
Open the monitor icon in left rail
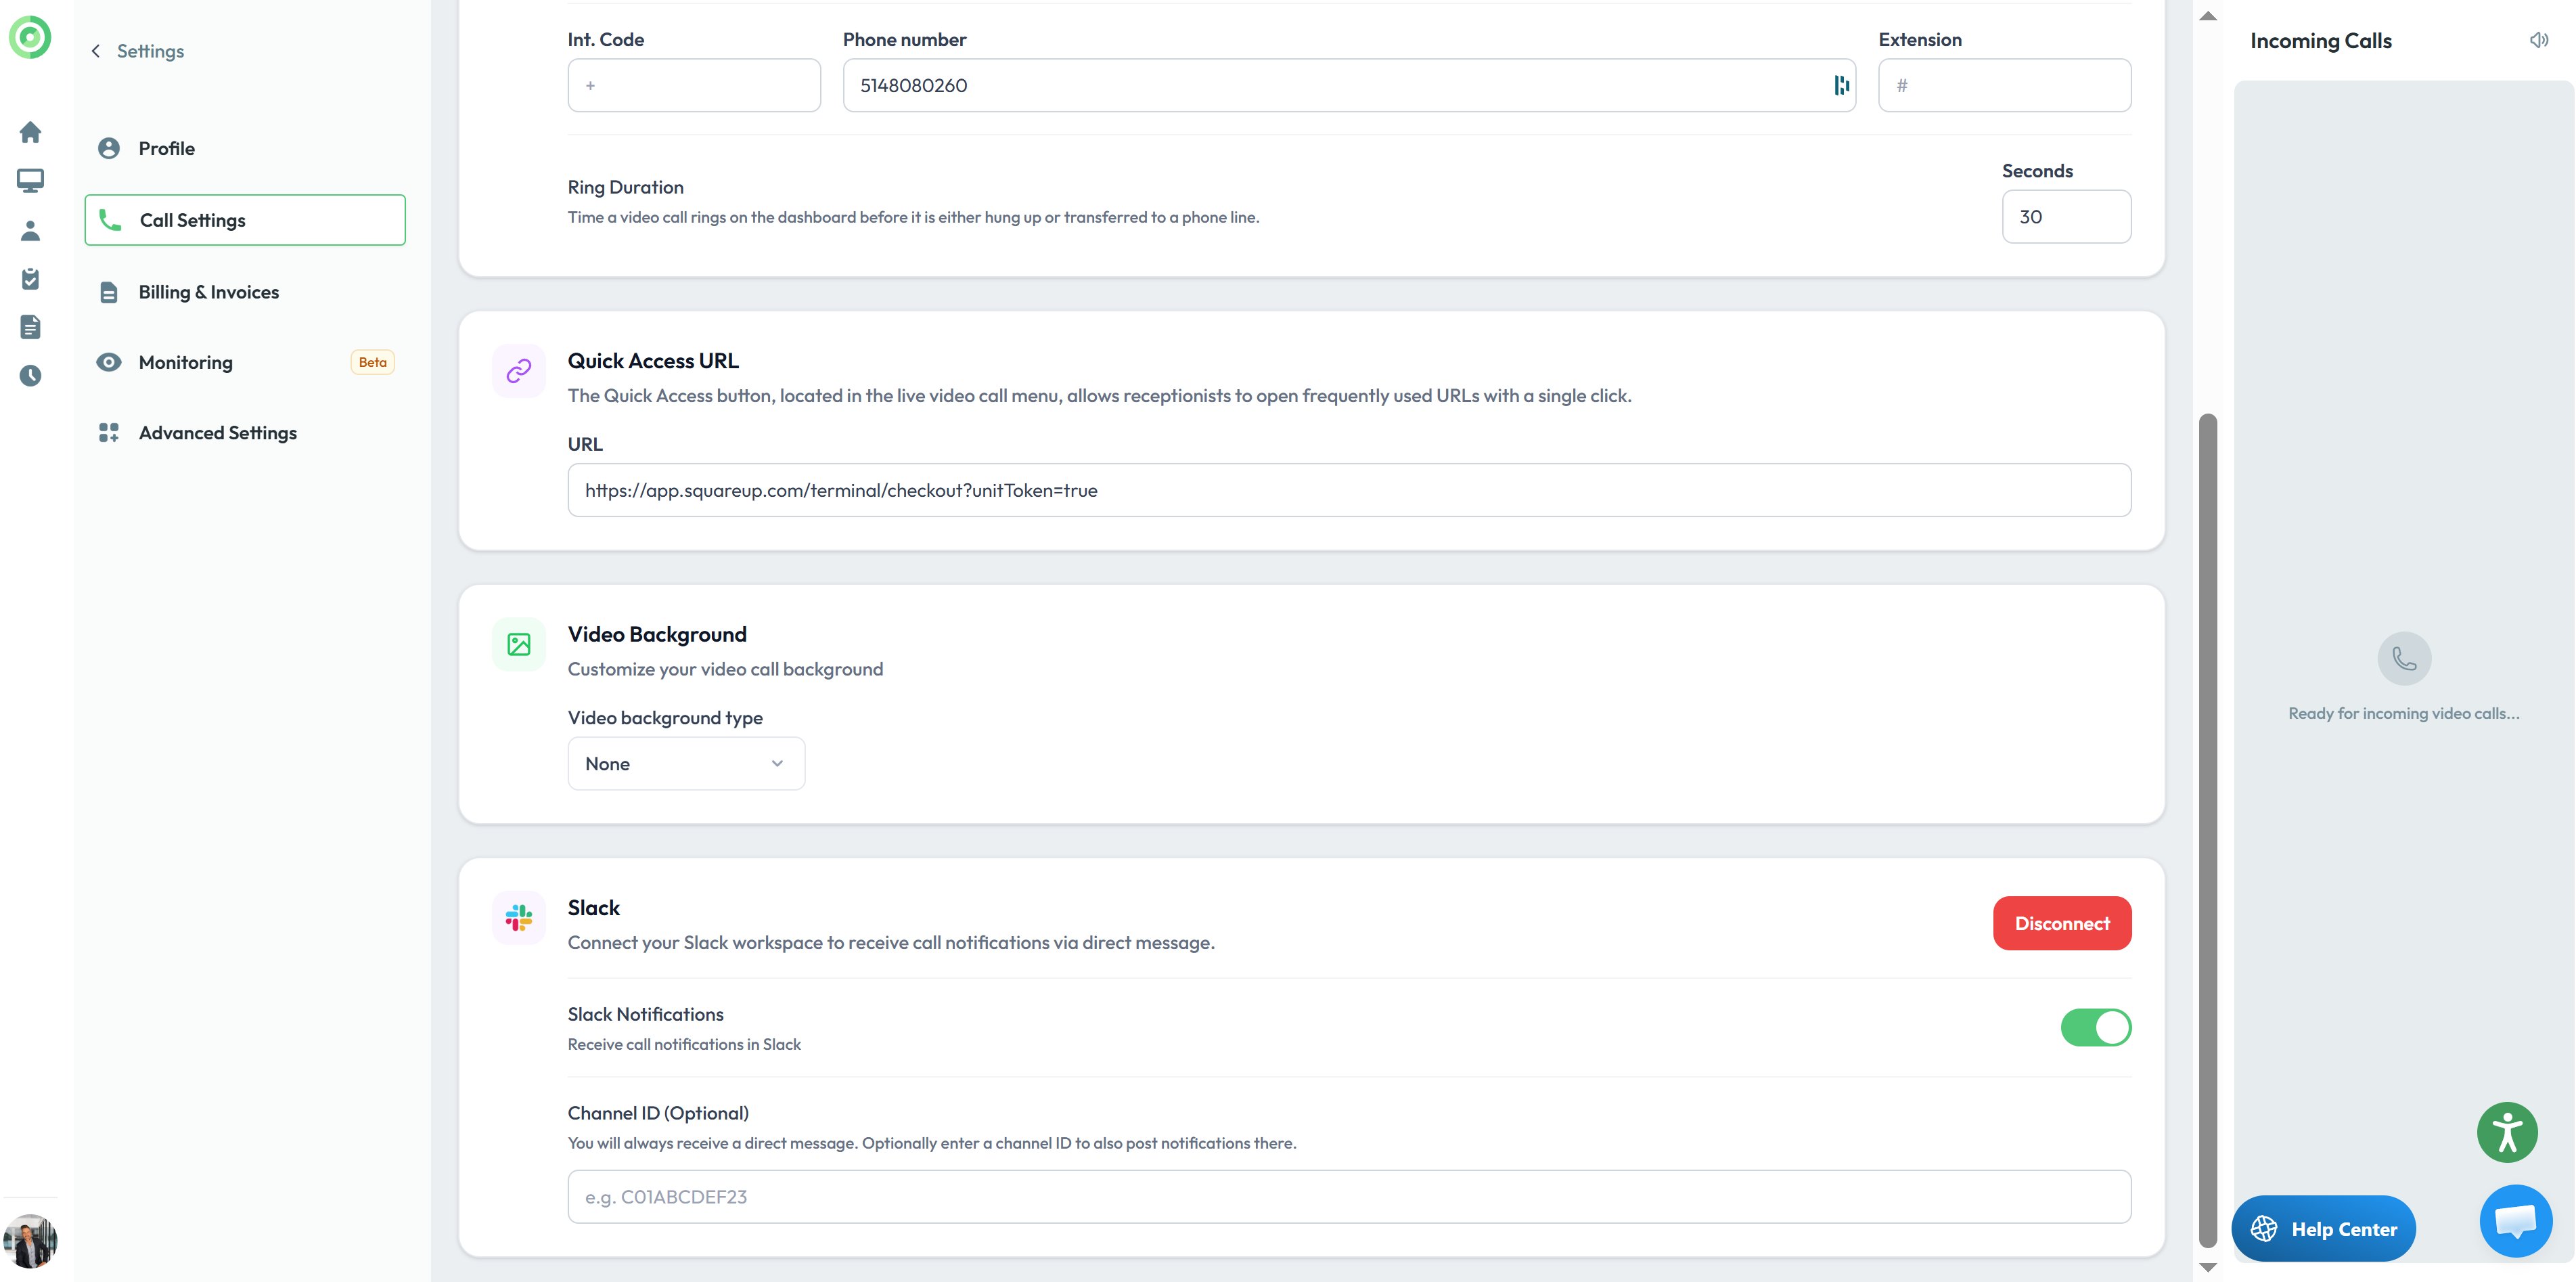[30, 181]
